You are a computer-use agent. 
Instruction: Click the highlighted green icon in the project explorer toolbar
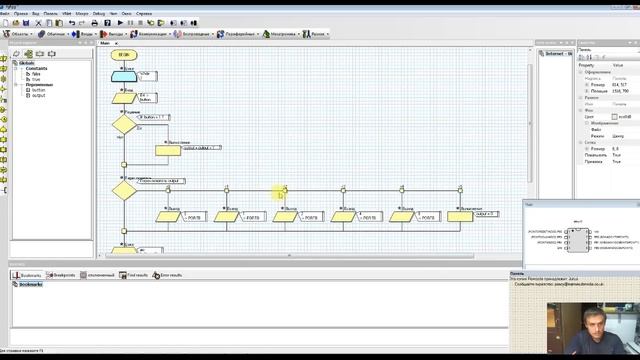click(x=28, y=53)
